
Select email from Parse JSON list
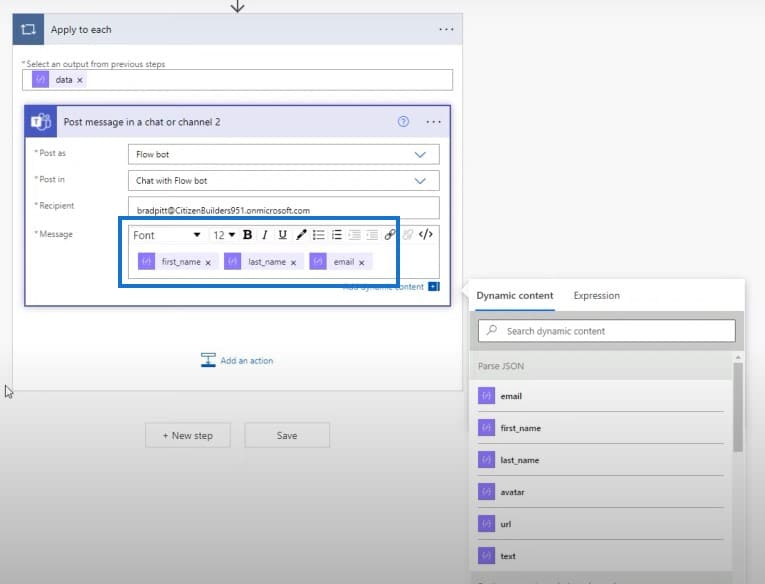[601, 396]
